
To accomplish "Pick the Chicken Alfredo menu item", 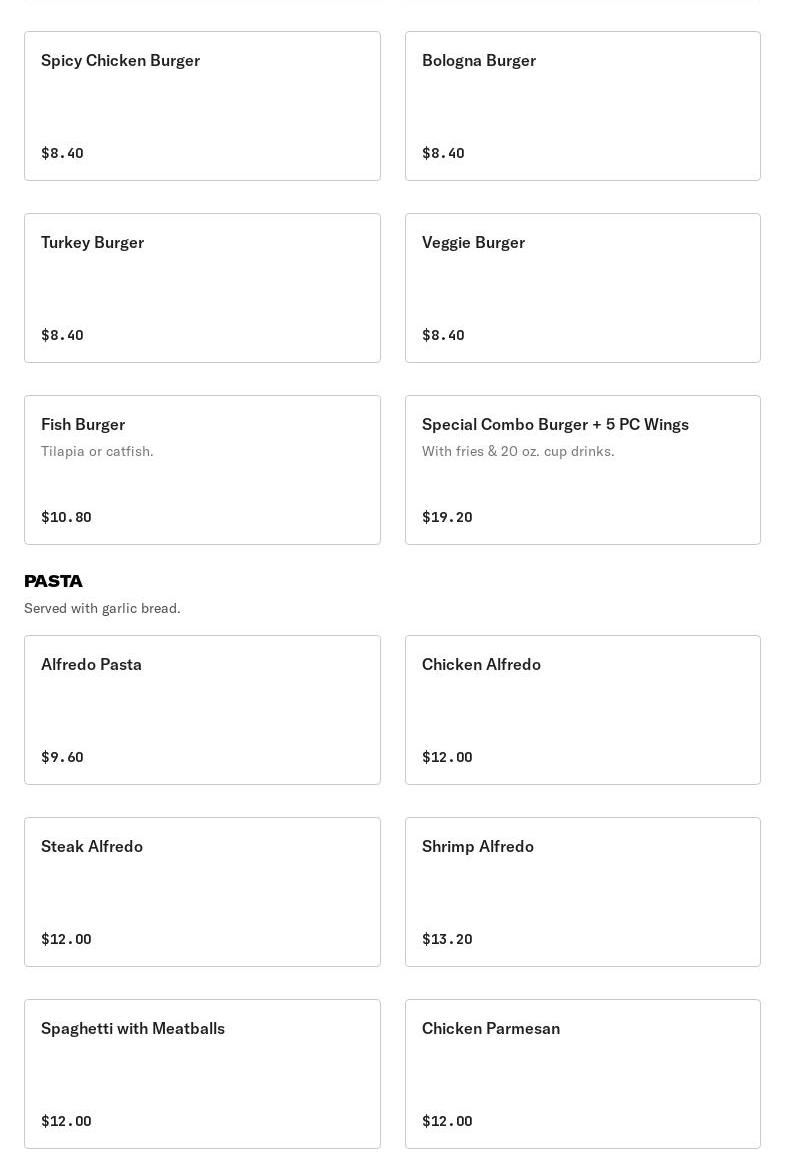I will [x=582, y=710].
